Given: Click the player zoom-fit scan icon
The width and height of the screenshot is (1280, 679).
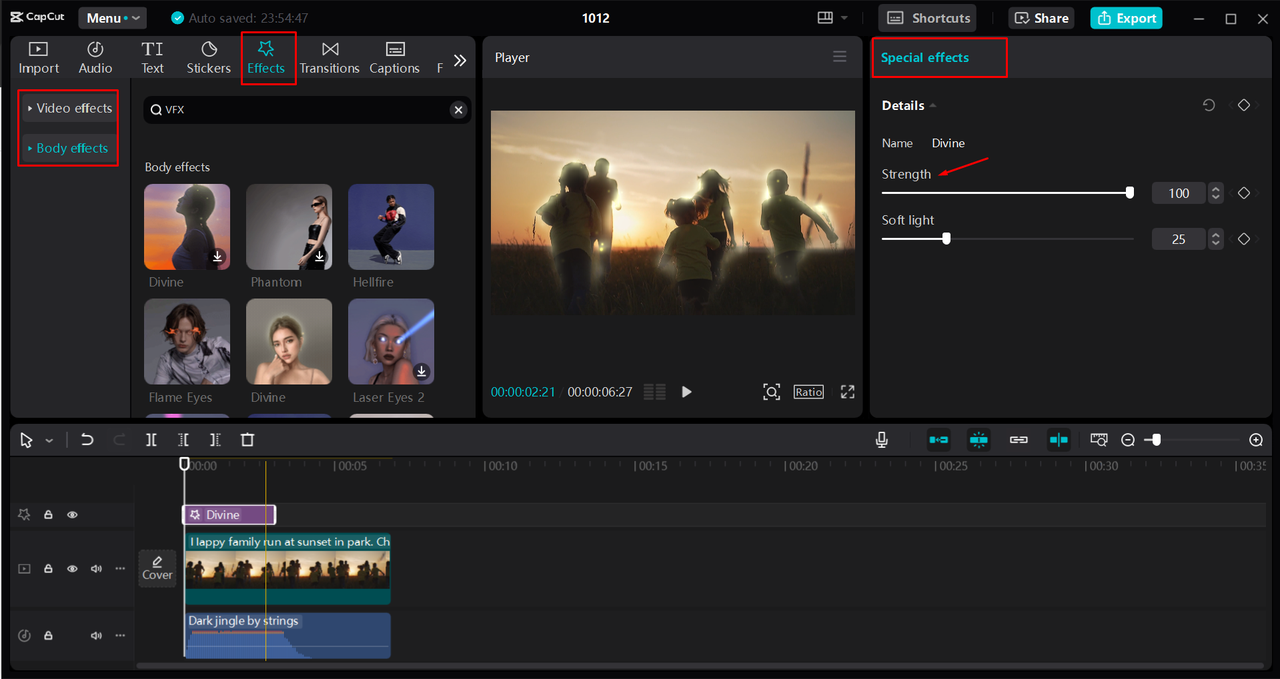Looking at the screenshot, I should point(771,392).
